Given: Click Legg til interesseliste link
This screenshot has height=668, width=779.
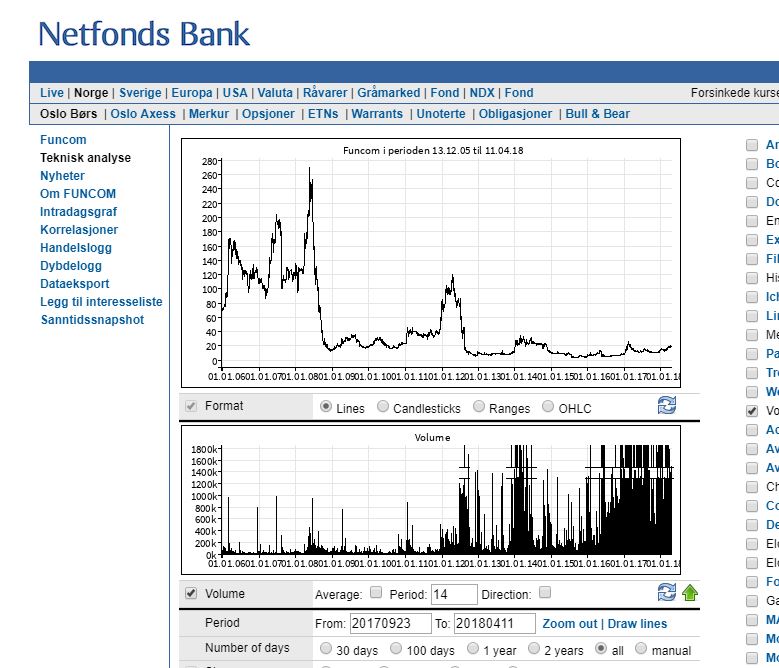Looking at the screenshot, I should pos(101,301).
